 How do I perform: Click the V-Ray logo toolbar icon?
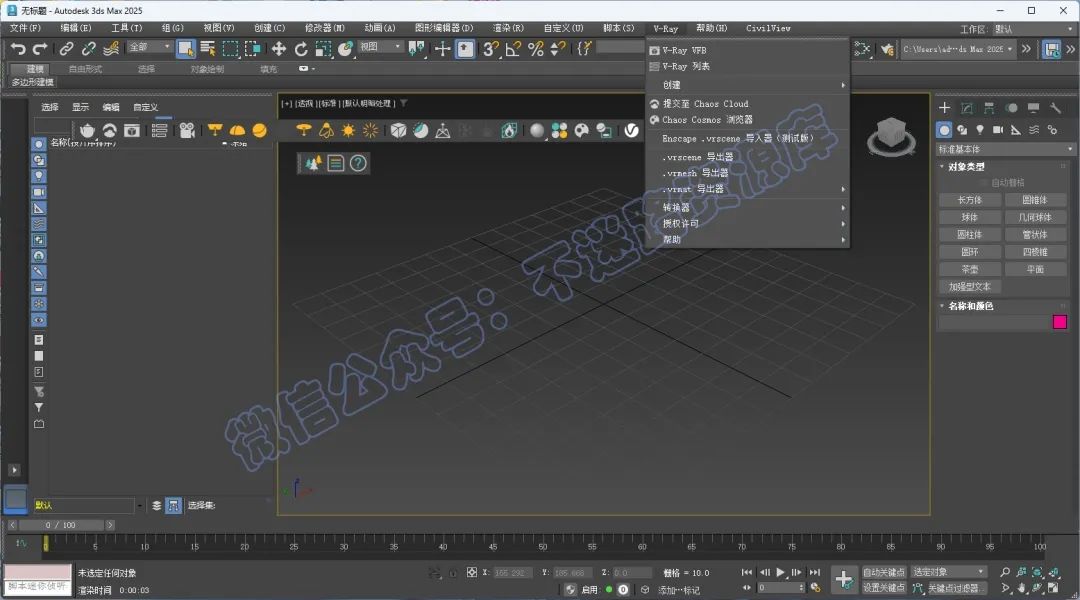point(632,130)
